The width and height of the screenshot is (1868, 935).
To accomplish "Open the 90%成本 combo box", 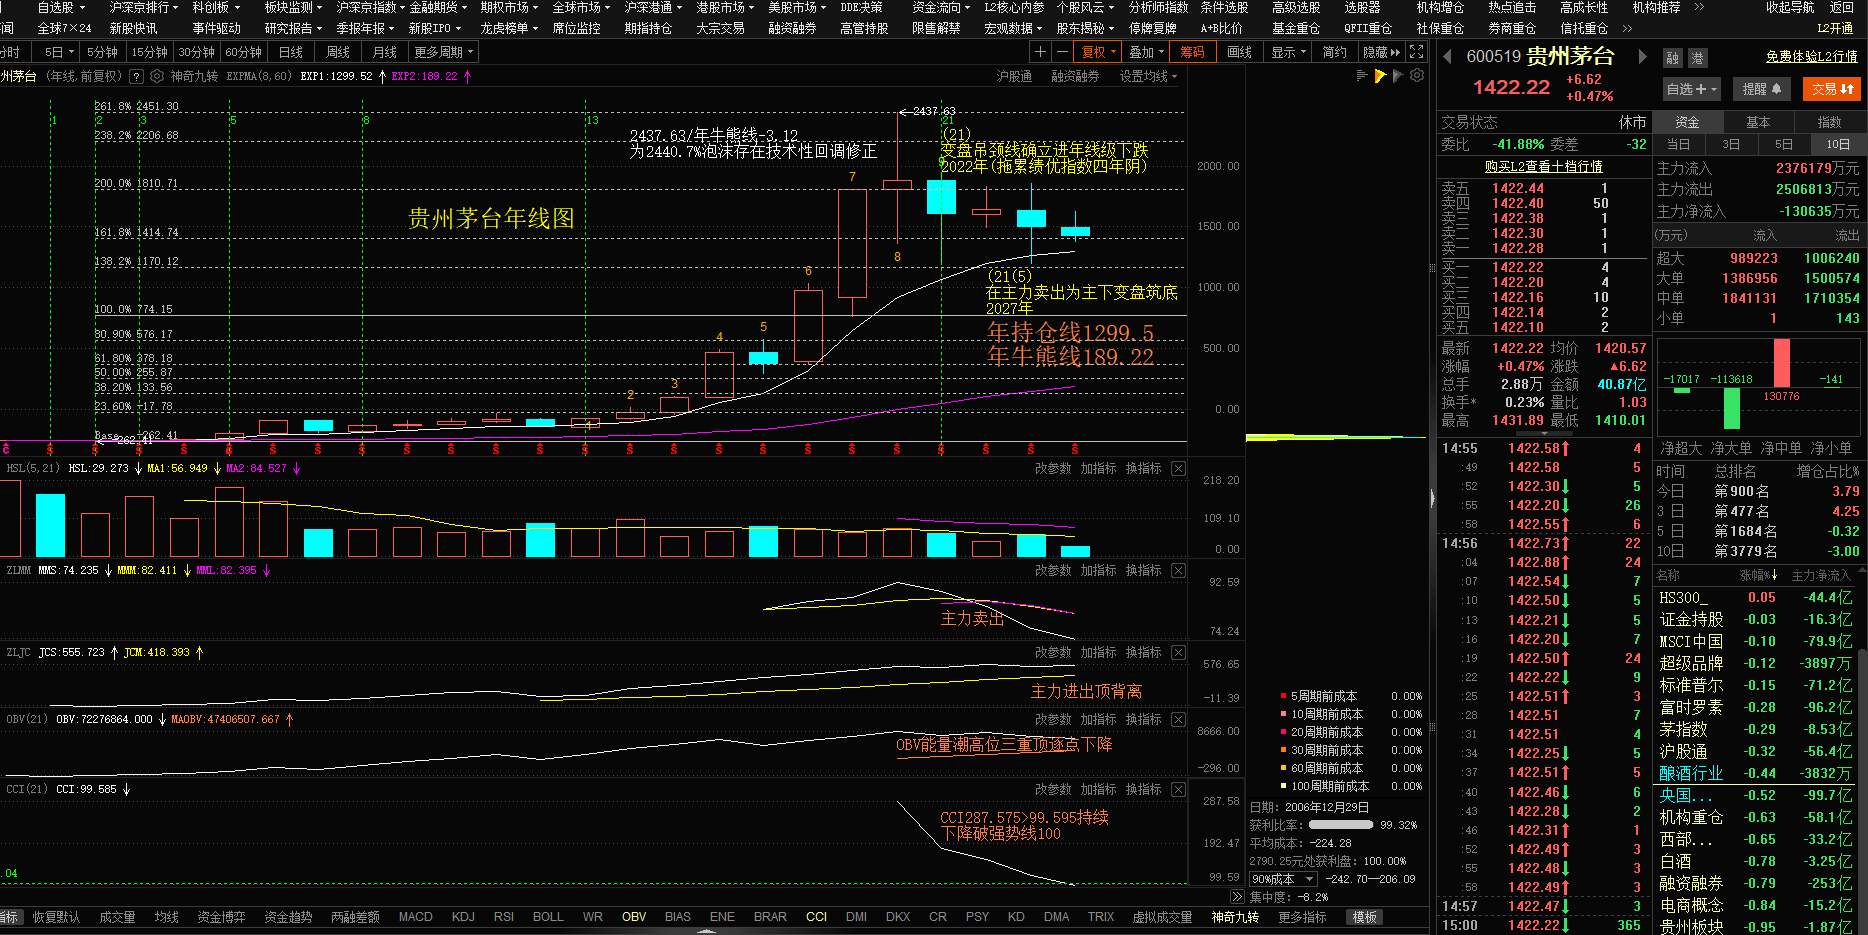I will click(x=1283, y=879).
